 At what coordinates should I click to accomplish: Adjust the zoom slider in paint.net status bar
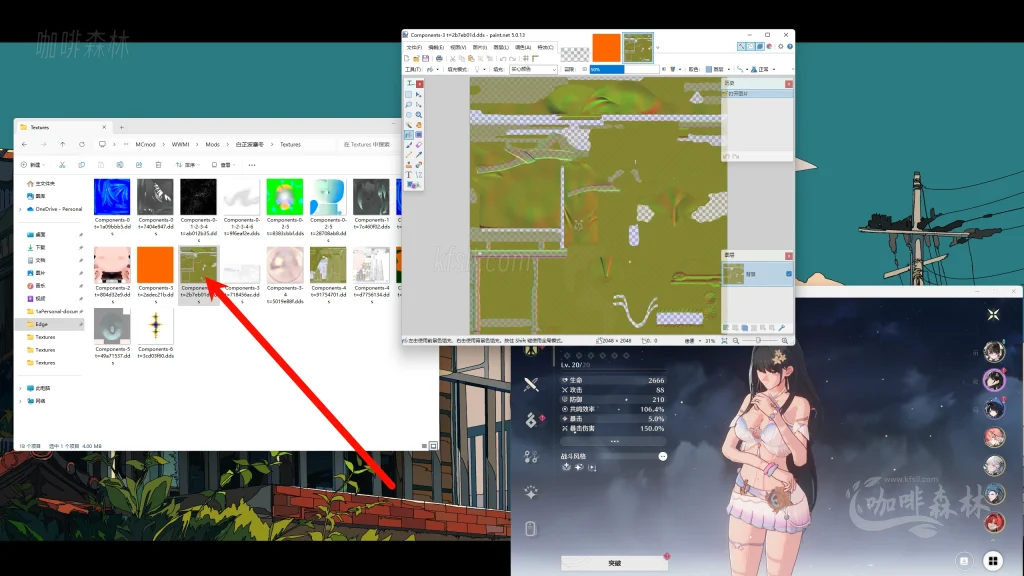758,341
